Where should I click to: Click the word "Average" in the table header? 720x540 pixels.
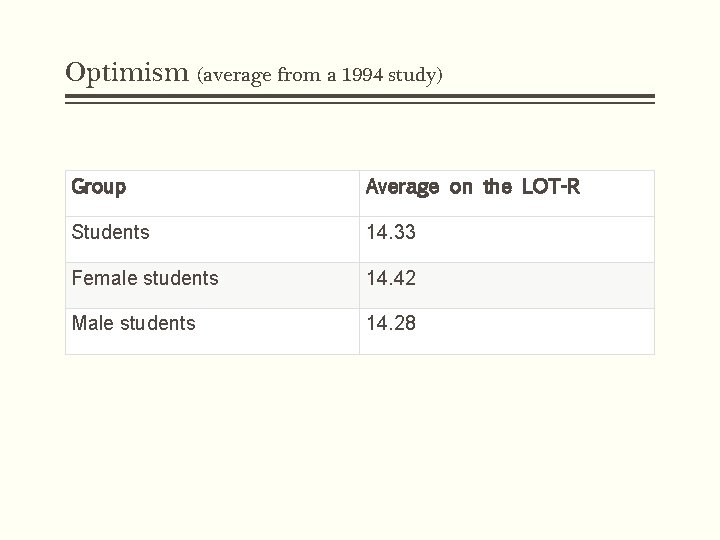click(x=402, y=187)
